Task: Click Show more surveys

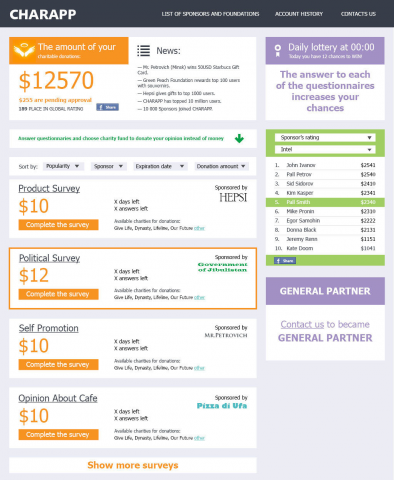Action: coord(133,465)
